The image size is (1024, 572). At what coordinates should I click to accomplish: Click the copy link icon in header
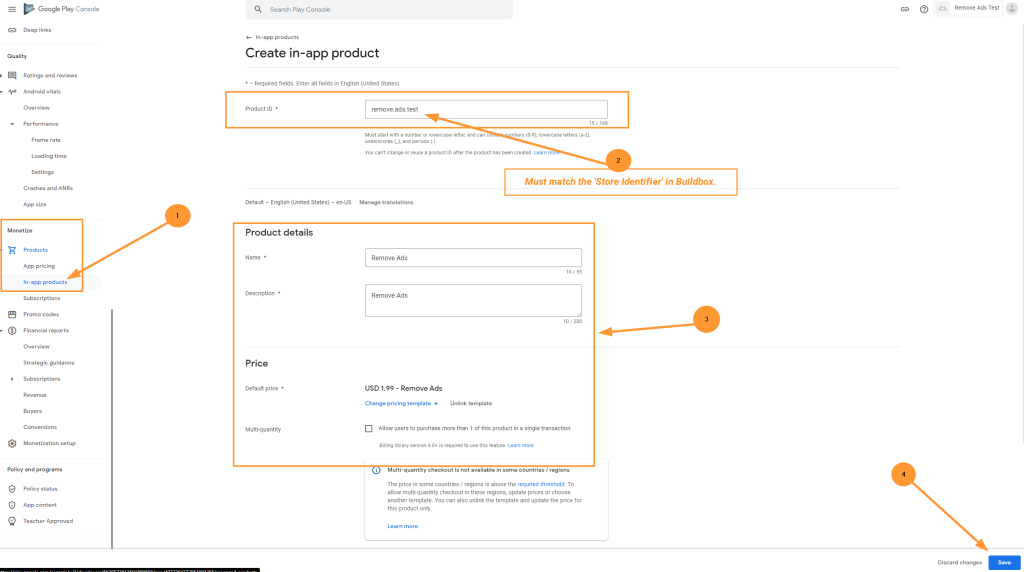pyautogui.click(x=904, y=9)
